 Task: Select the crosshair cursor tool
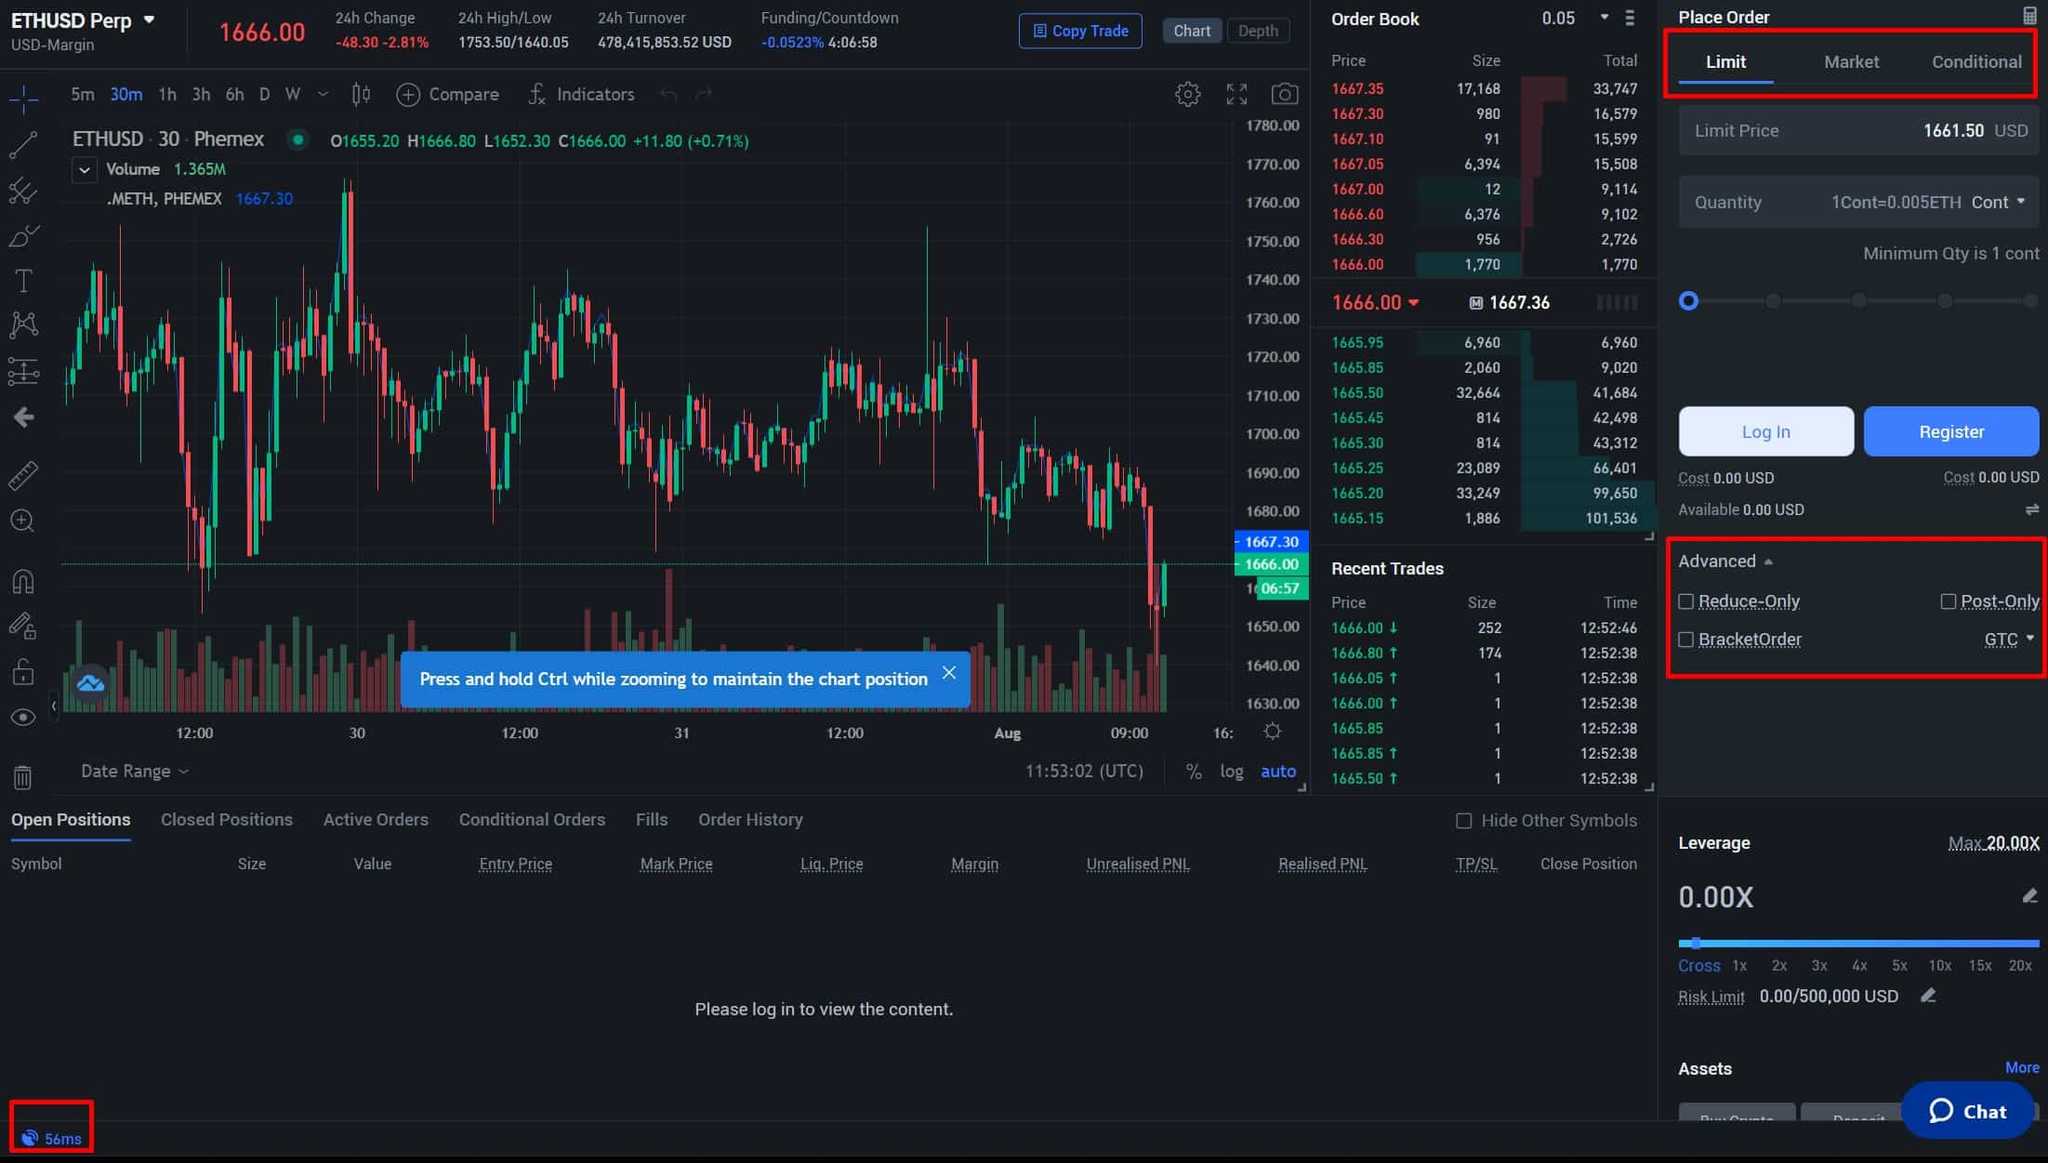[x=22, y=98]
